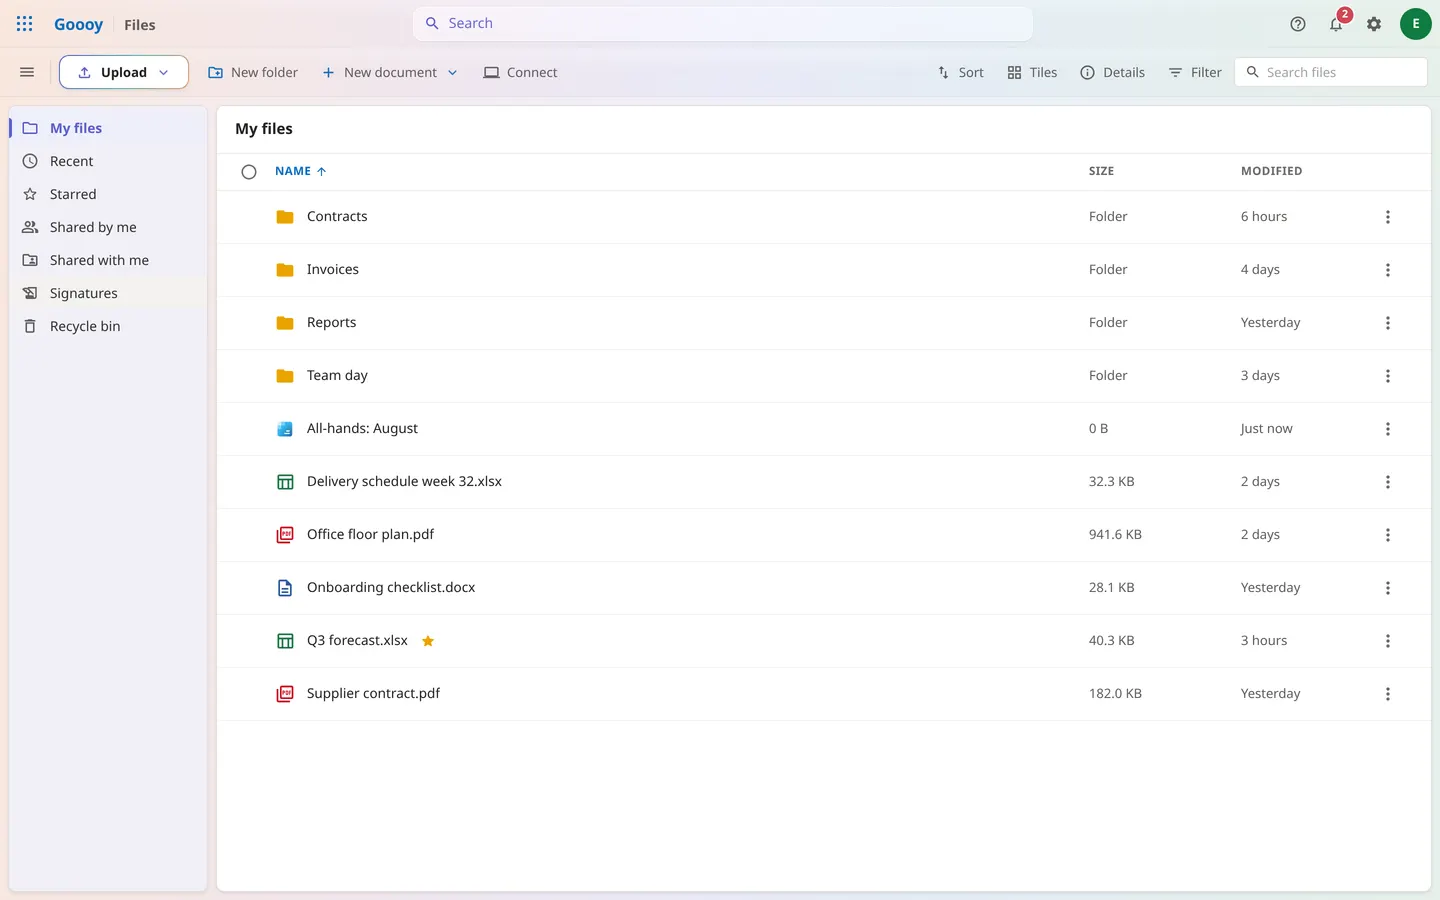Viewport: 1440px width, 900px height.
Task: Switch to Tiles view
Action: [1032, 72]
